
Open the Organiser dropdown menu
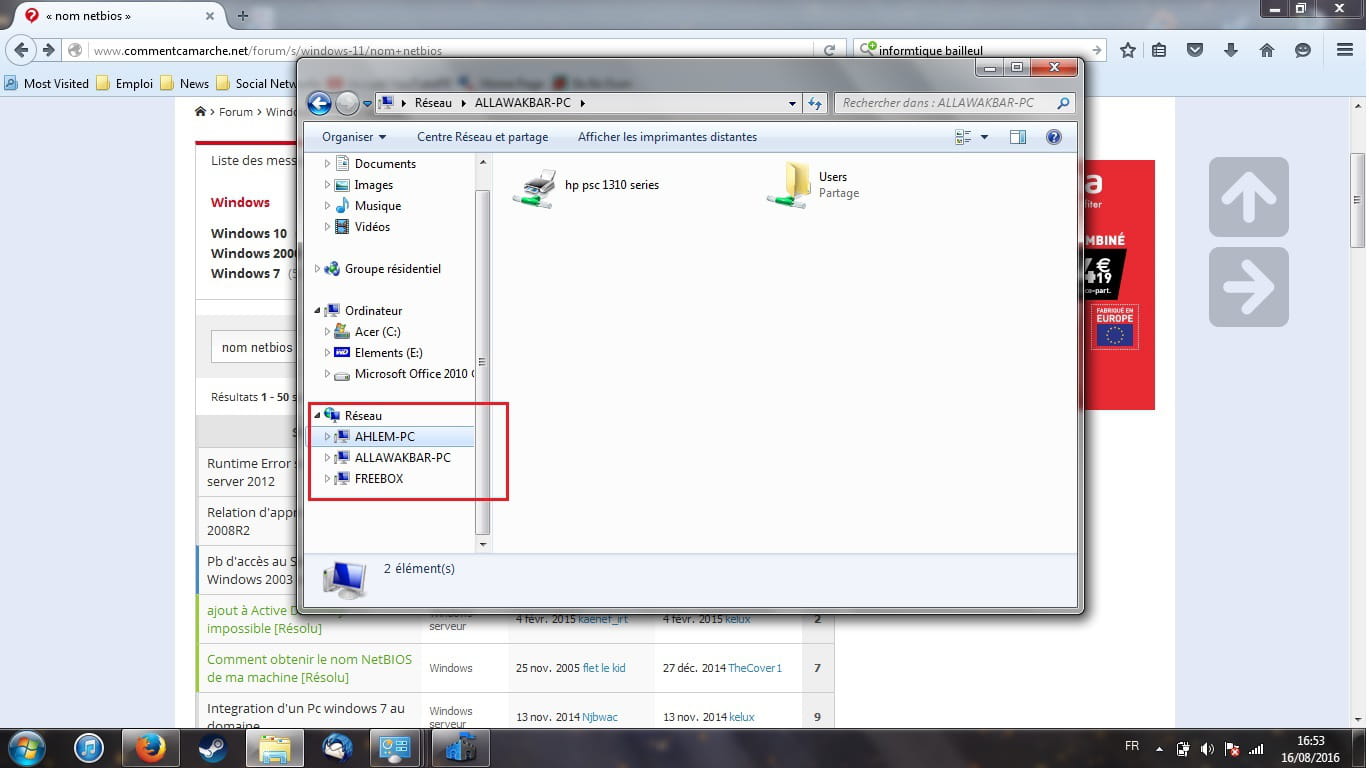pos(353,137)
